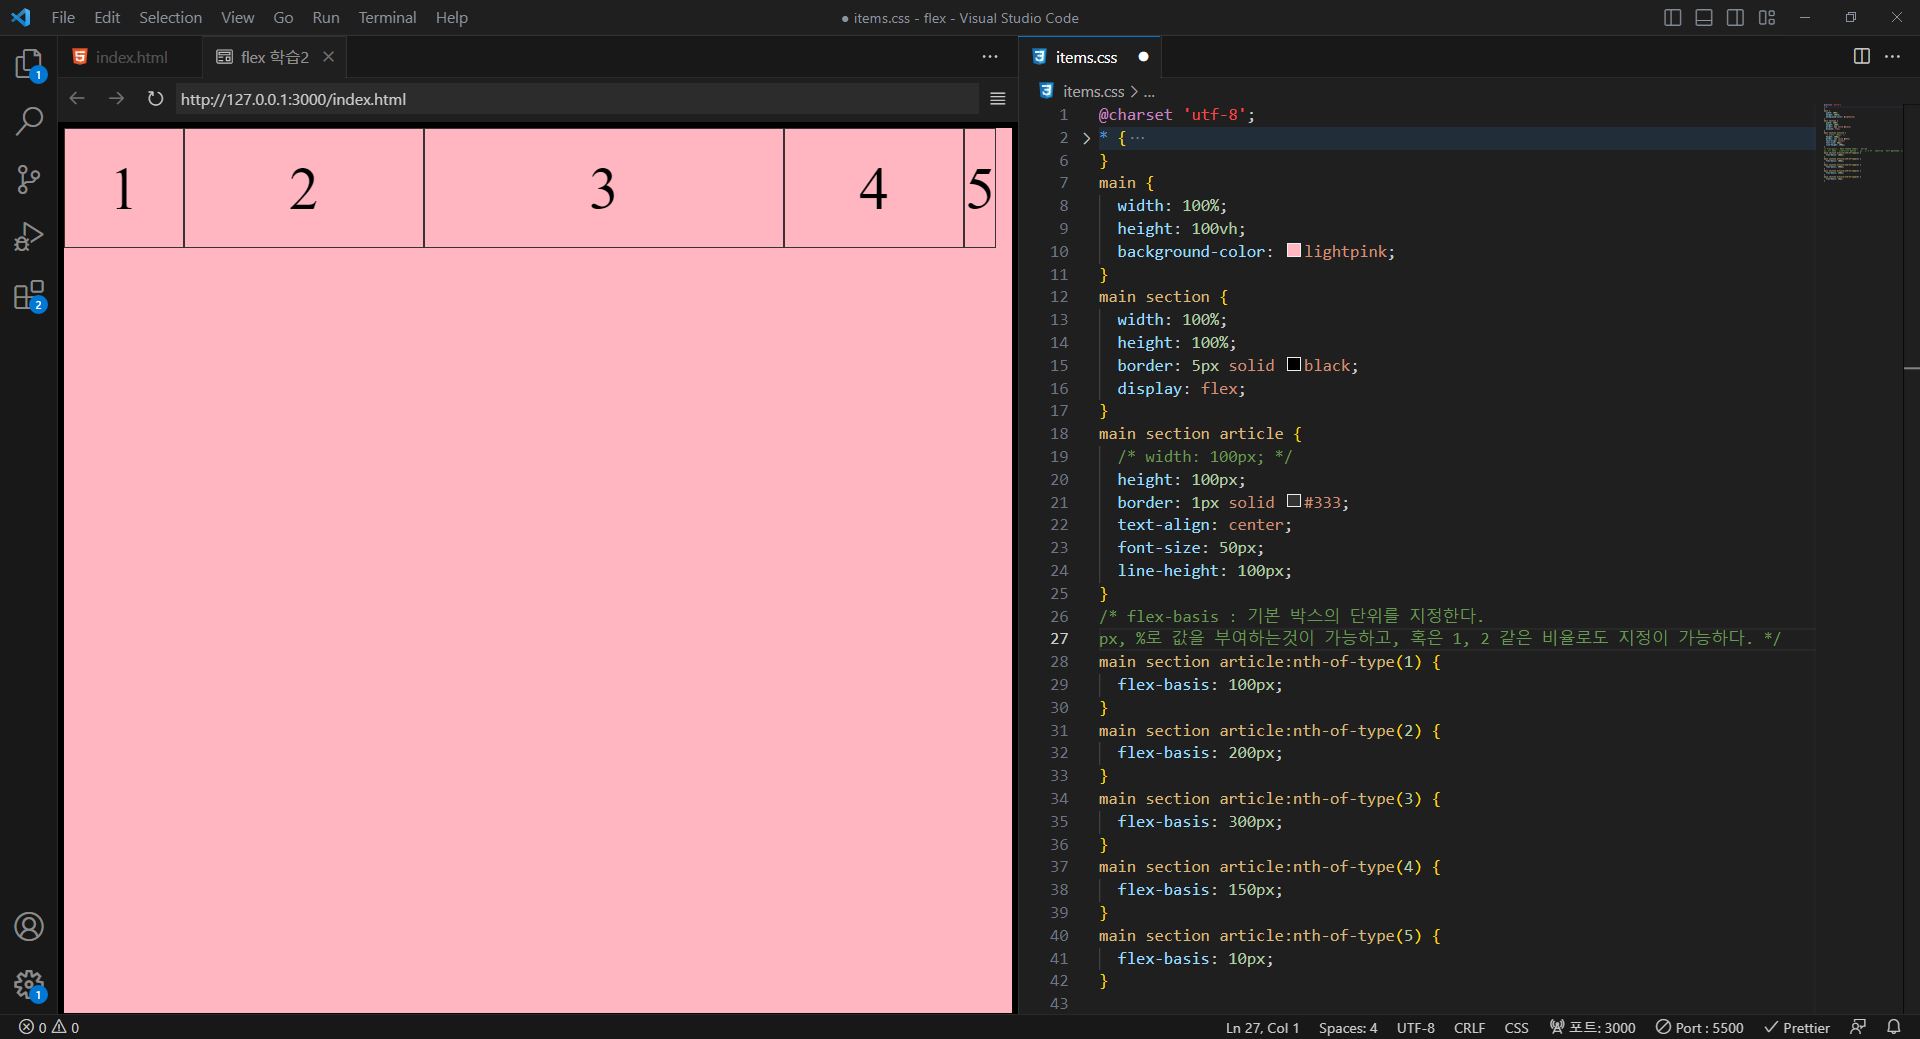This screenshot has width=1920, height=1039.
Task: Show errors and warnings problems panel
Action: click(49, 1027)
